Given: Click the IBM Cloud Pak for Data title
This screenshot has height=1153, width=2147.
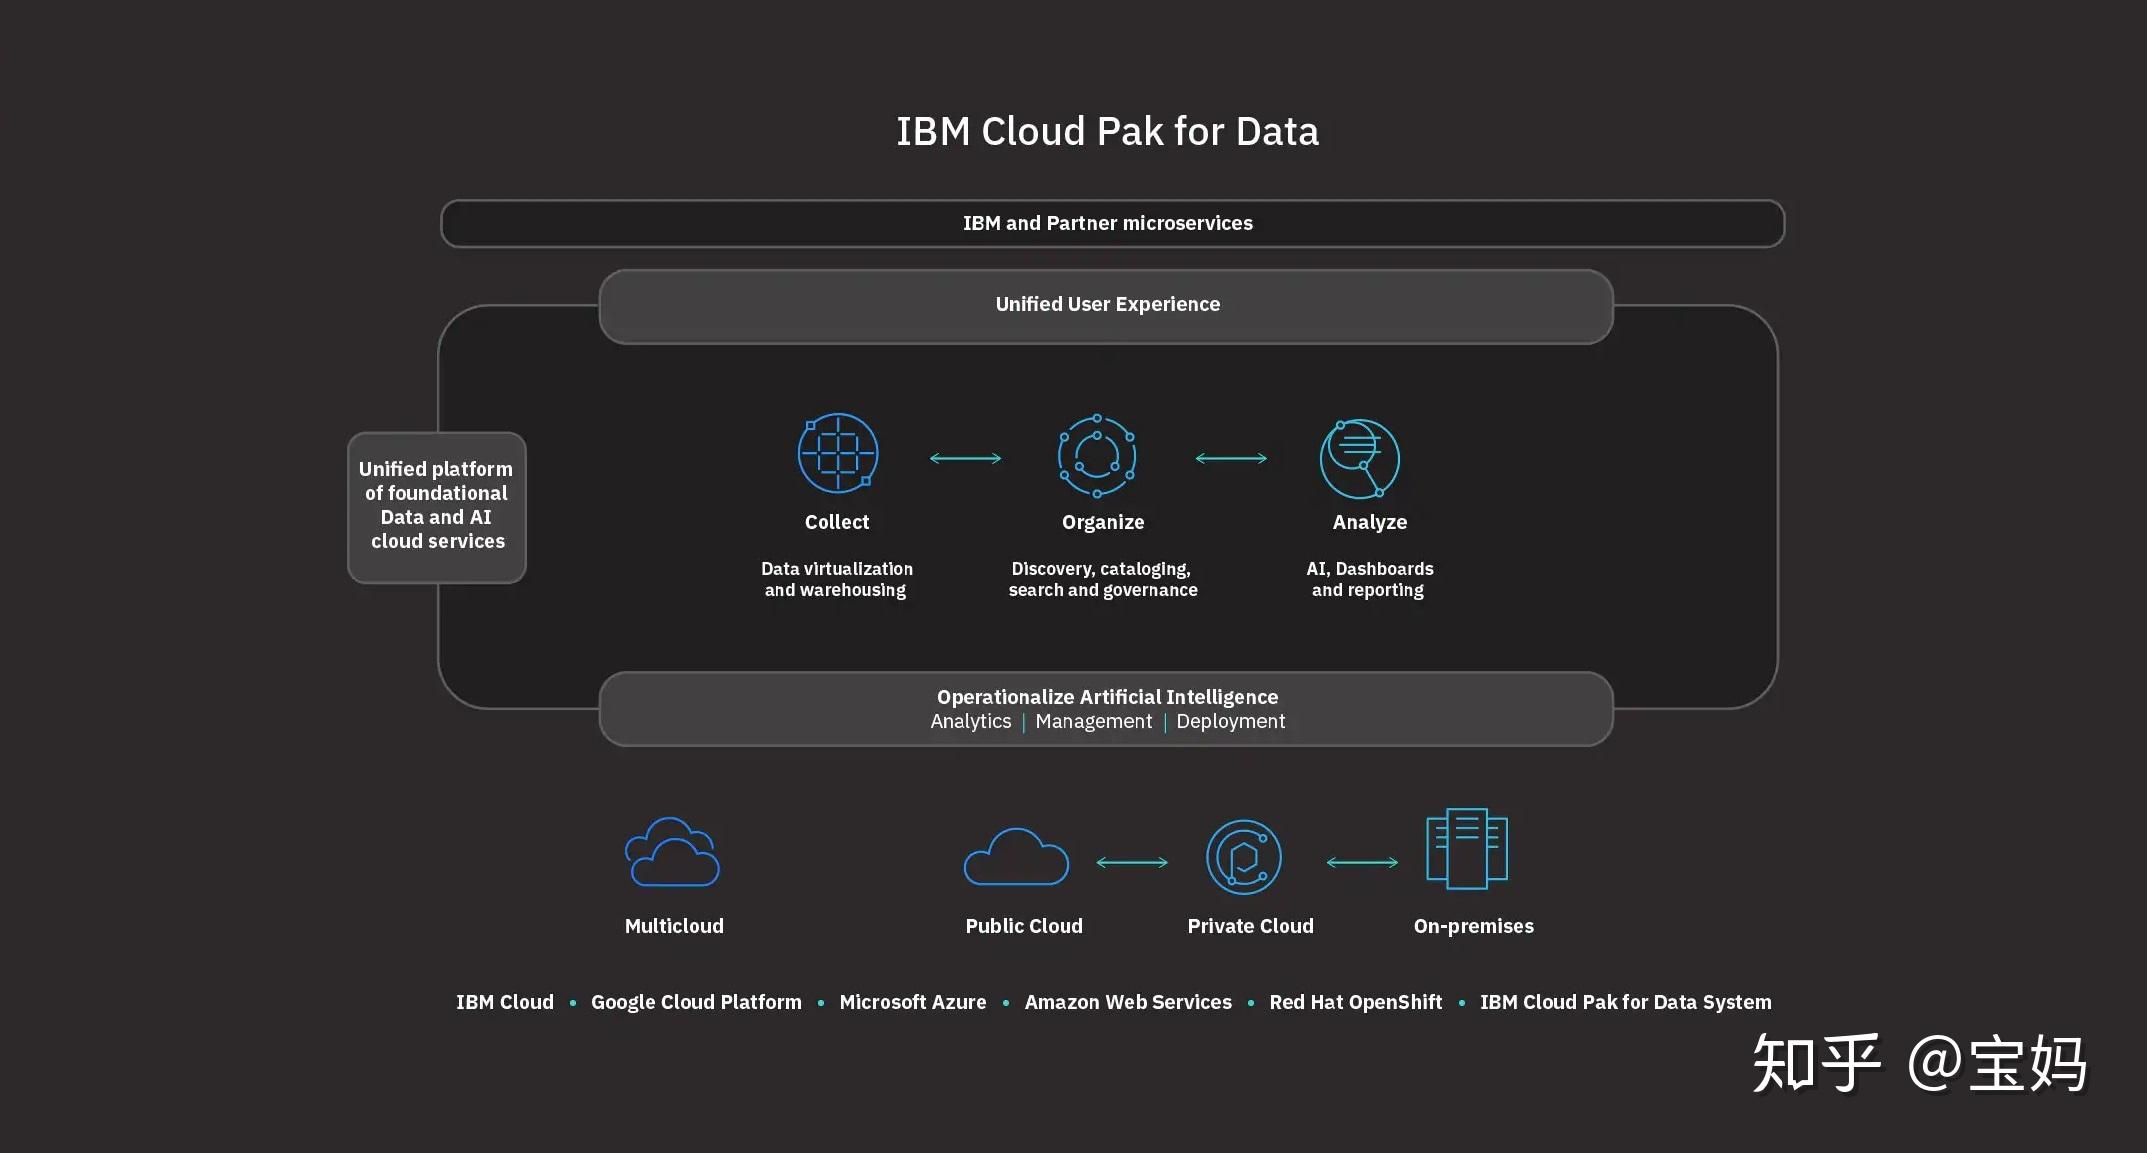Looking at the screenshot, I should click(x=1106, y=131).
